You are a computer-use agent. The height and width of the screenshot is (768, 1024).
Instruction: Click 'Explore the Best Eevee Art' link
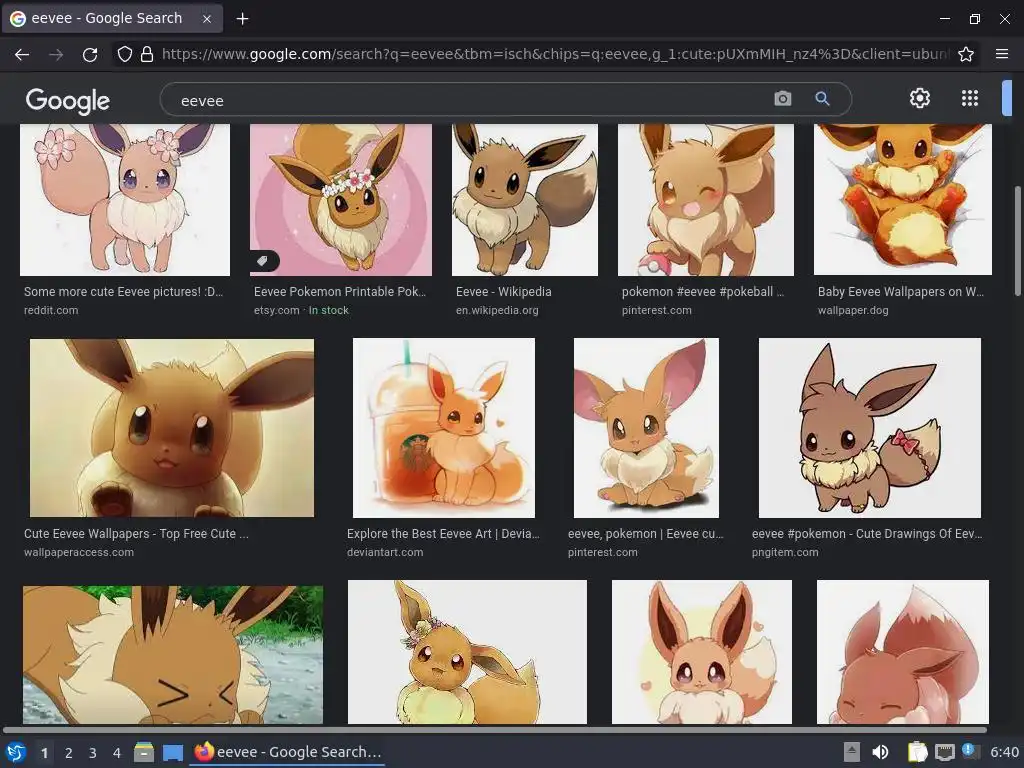coord(443,534)
